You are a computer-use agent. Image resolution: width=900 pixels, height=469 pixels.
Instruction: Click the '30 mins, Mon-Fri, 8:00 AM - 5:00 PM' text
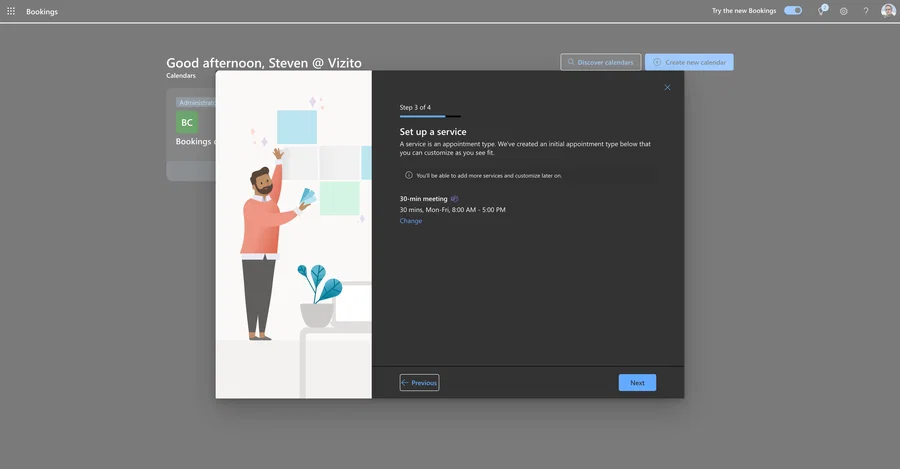point(452,210)
